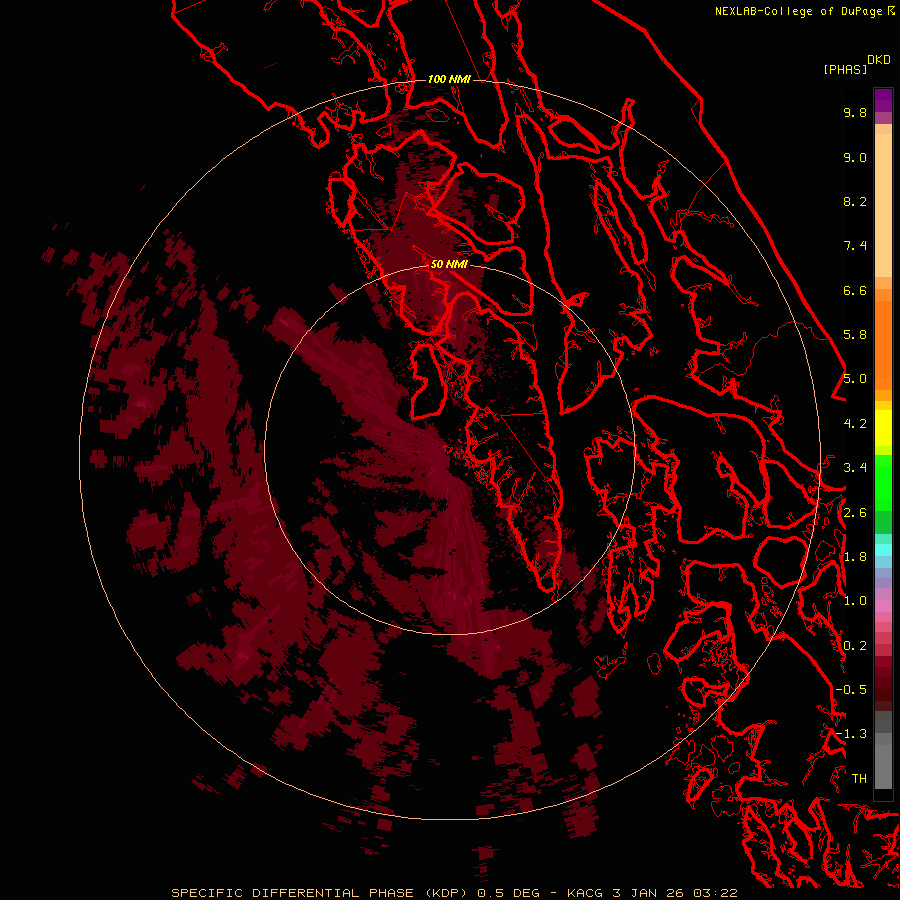Screen dimensions: 900x900
Task: Click the 9.0 value on the color scale
Action: 855,157
